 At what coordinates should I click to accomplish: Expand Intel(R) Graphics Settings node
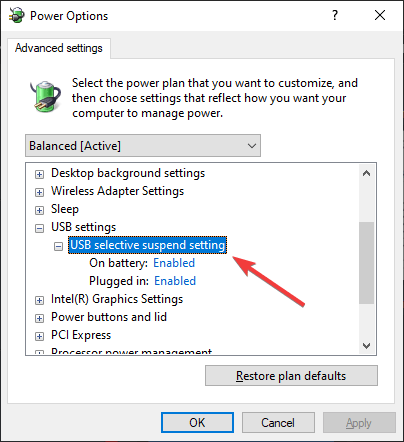[39, 300]
